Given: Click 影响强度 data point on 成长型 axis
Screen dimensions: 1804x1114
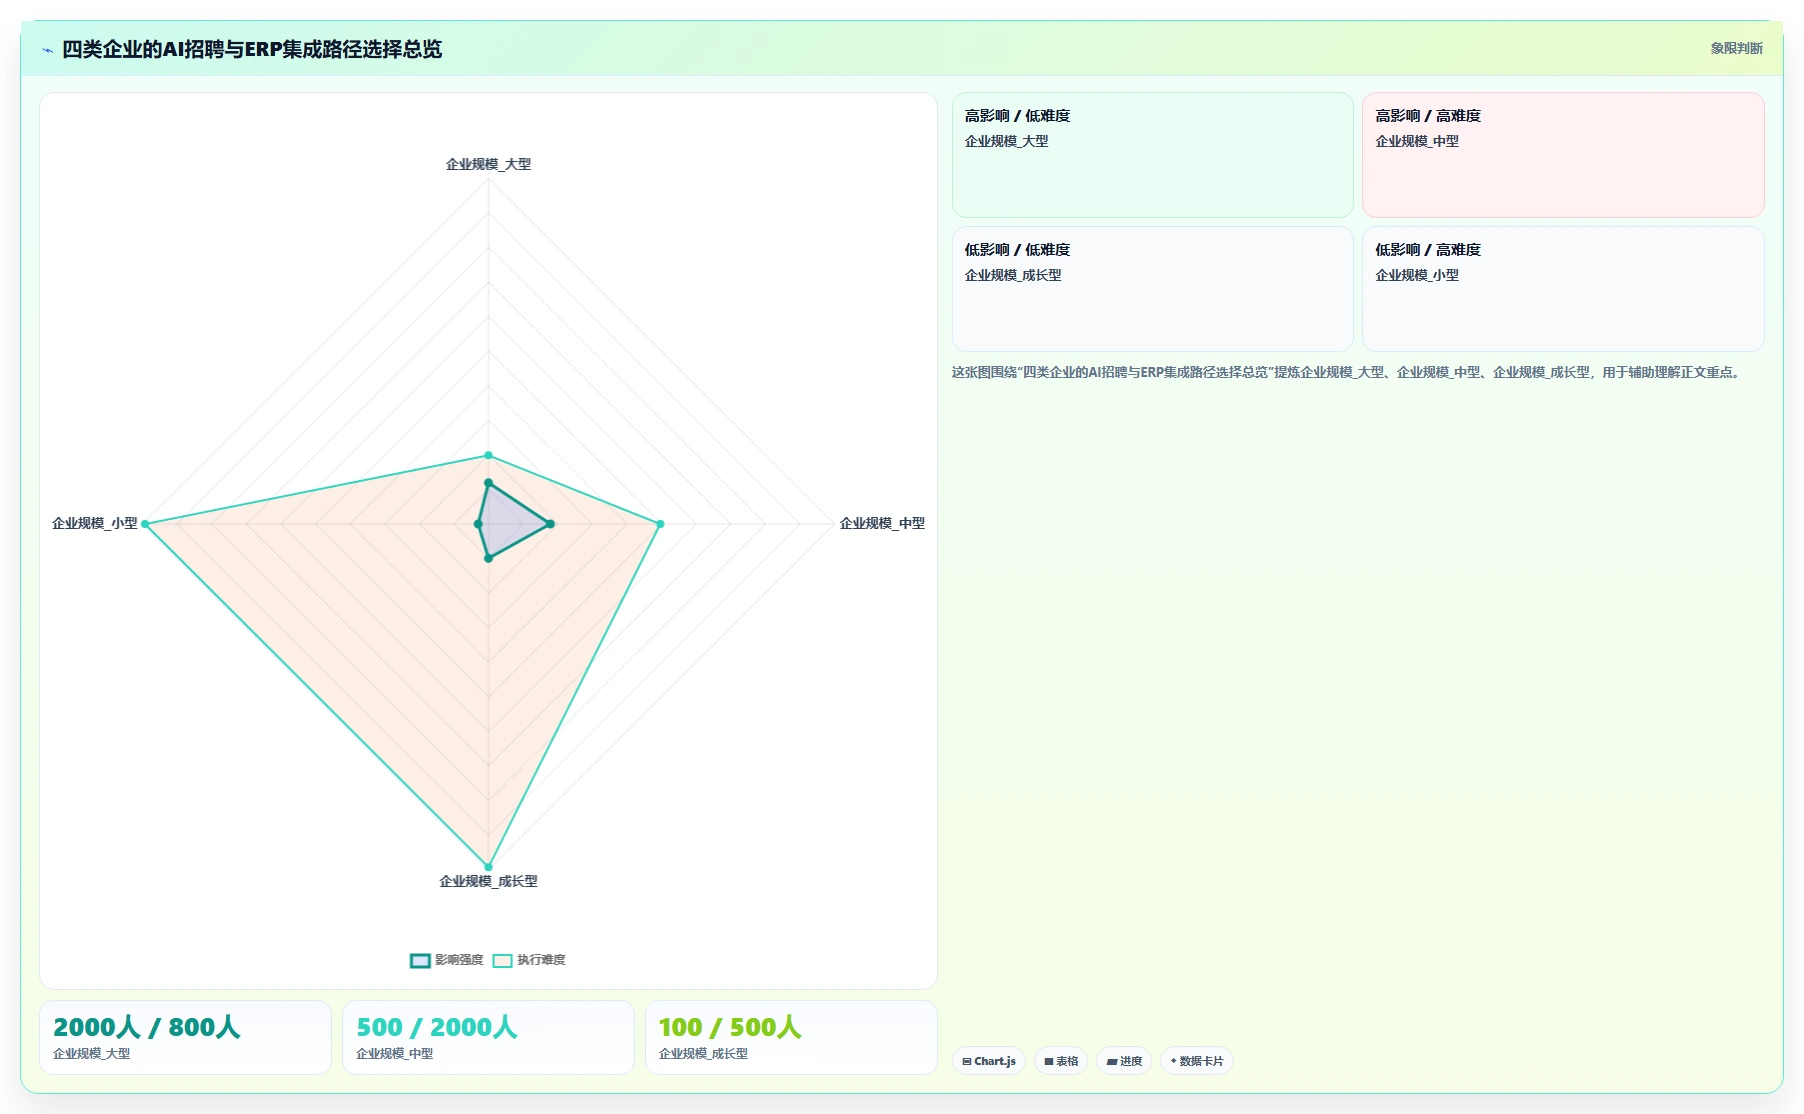Looking at the screenshot, I should (488, 558).
